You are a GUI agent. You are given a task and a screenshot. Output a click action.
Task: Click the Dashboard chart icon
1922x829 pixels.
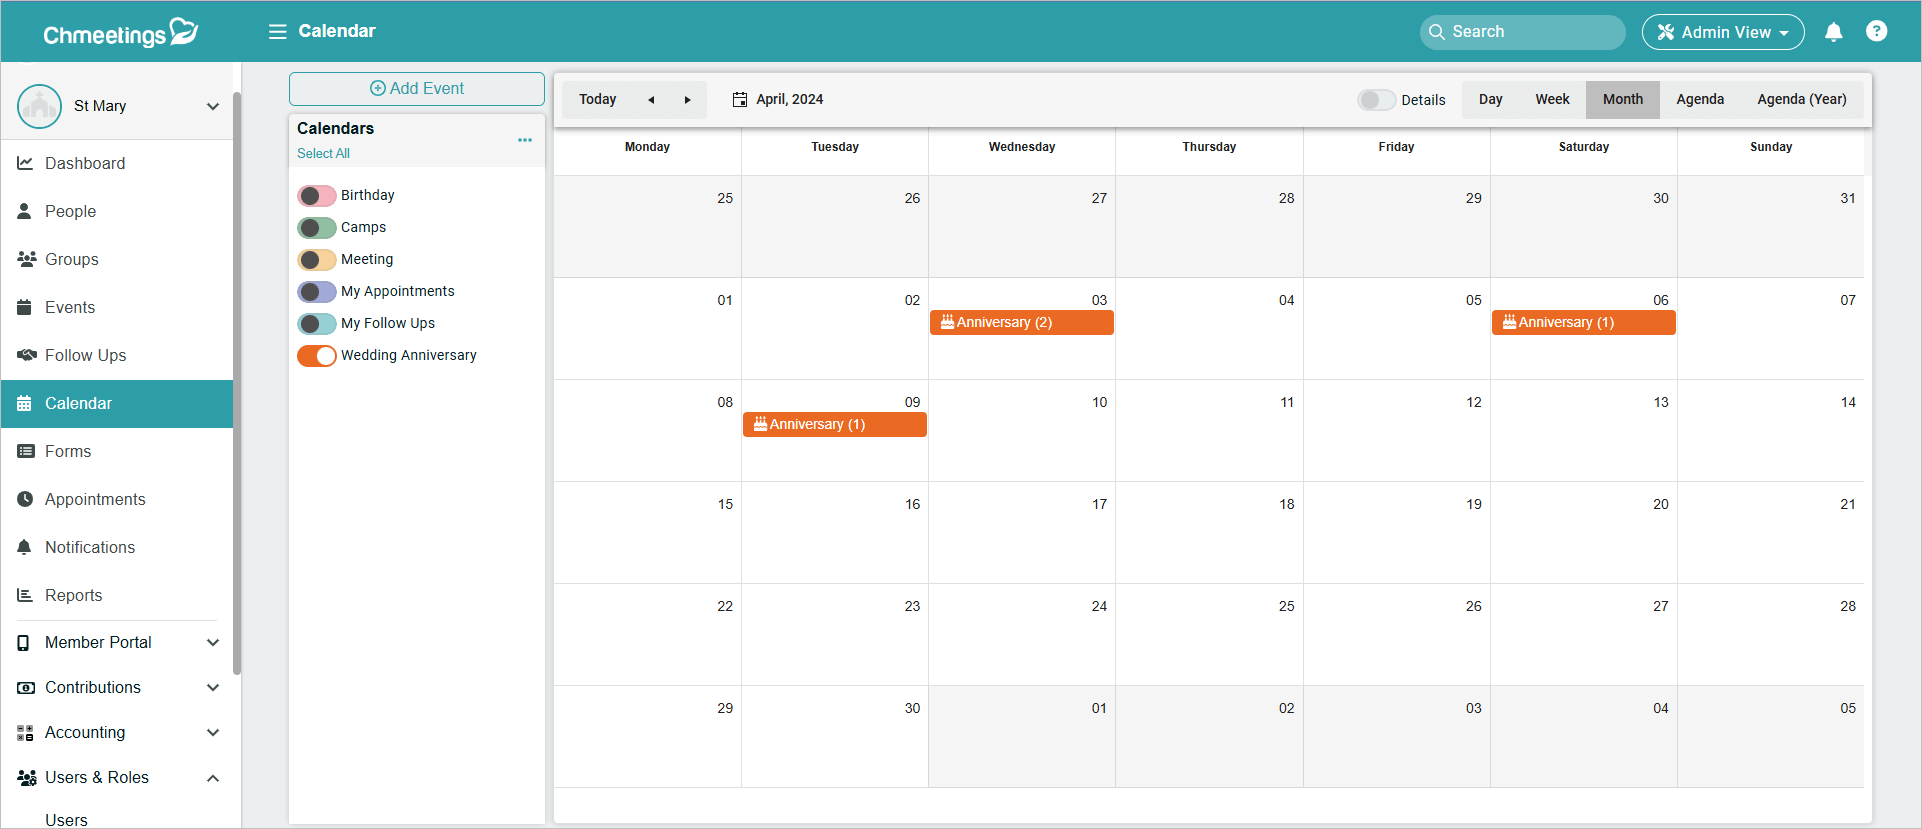[x=25, y=163]
